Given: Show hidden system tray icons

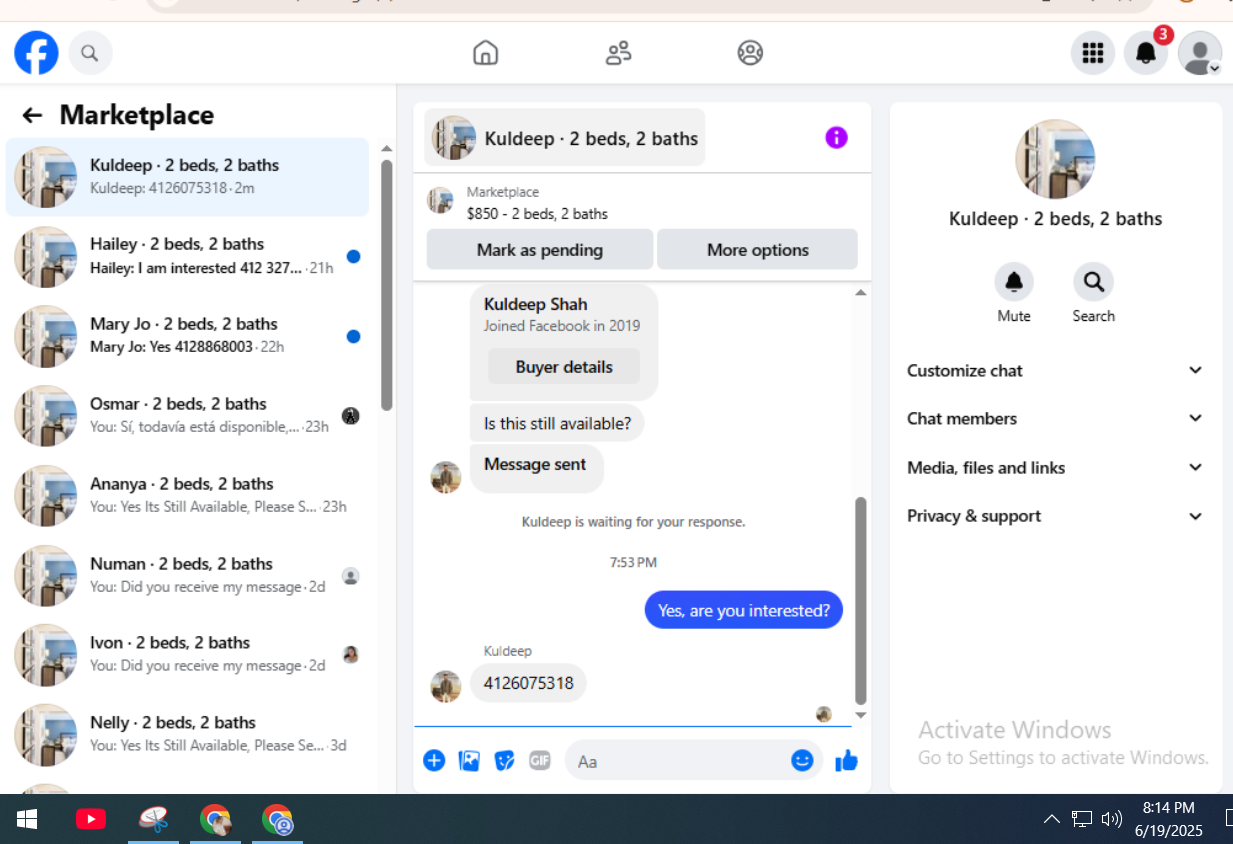Looking at the screenshot, I should (x=1051, y=819).
